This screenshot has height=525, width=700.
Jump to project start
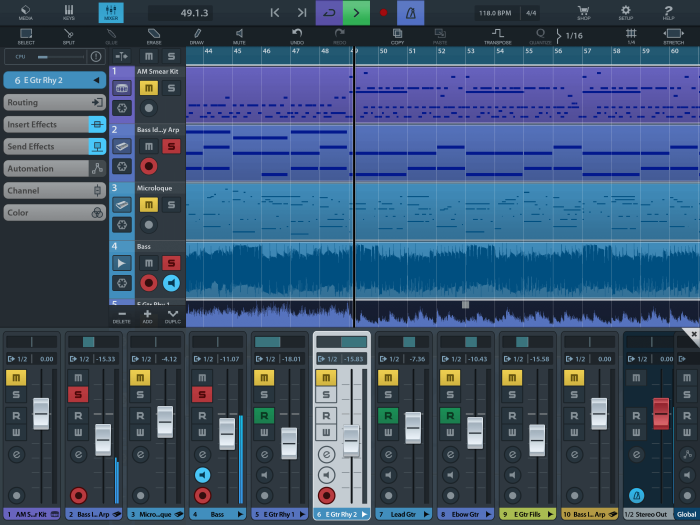pos(275,12)
